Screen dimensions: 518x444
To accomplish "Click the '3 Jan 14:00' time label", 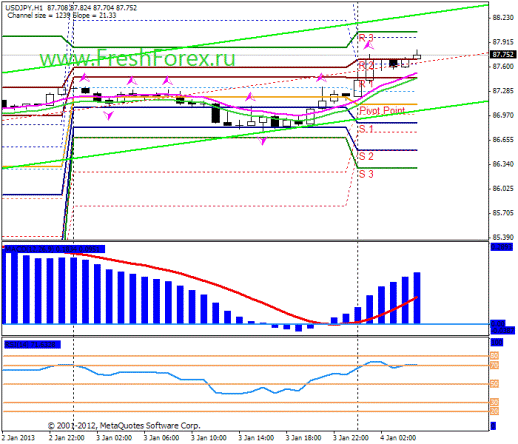I will [256, 438].
